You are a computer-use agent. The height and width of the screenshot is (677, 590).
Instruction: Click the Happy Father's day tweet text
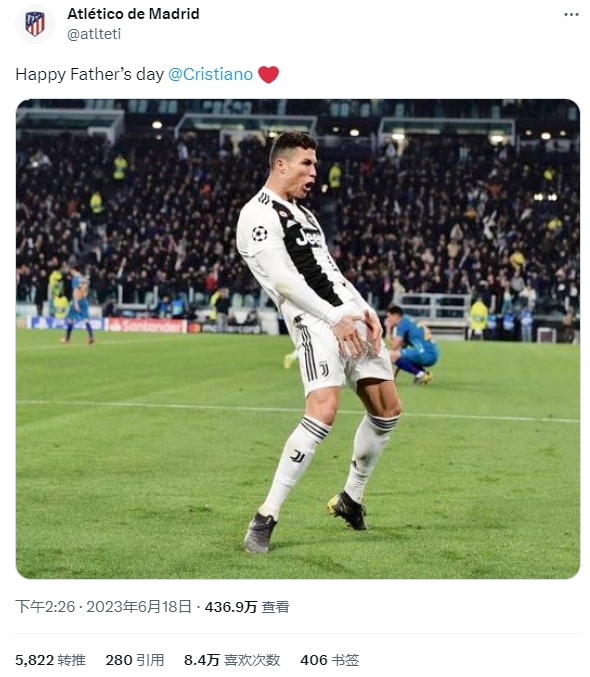tap(90, 74)
